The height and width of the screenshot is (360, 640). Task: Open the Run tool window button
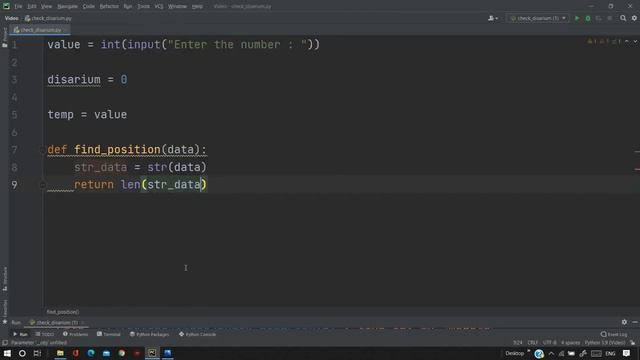[x=20, y=334]
